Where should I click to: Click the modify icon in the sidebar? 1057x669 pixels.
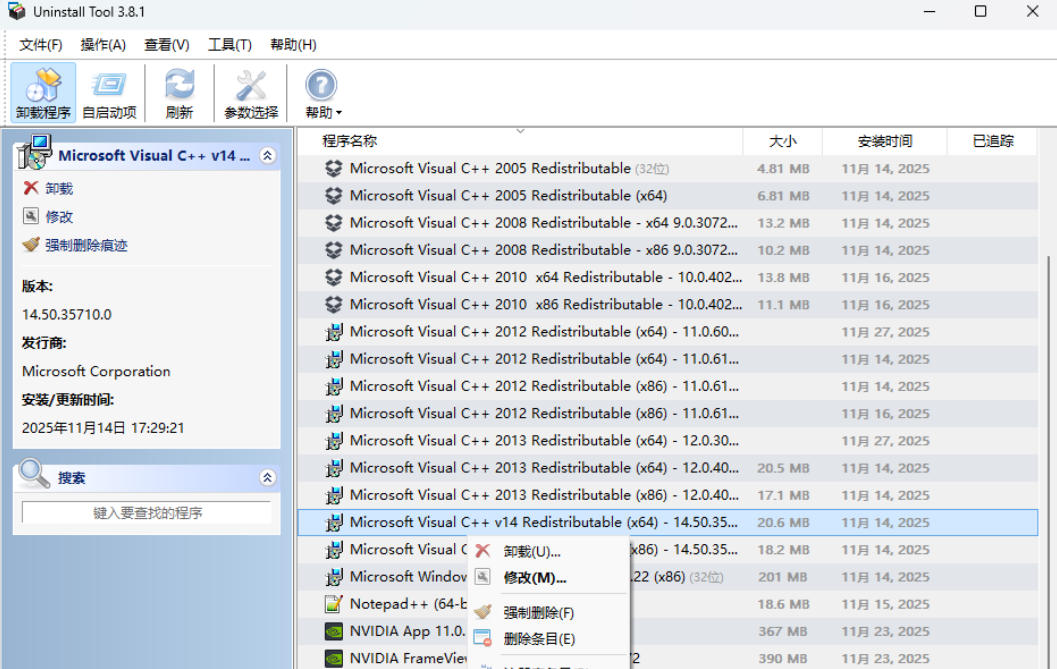click(x=30, y=216)
